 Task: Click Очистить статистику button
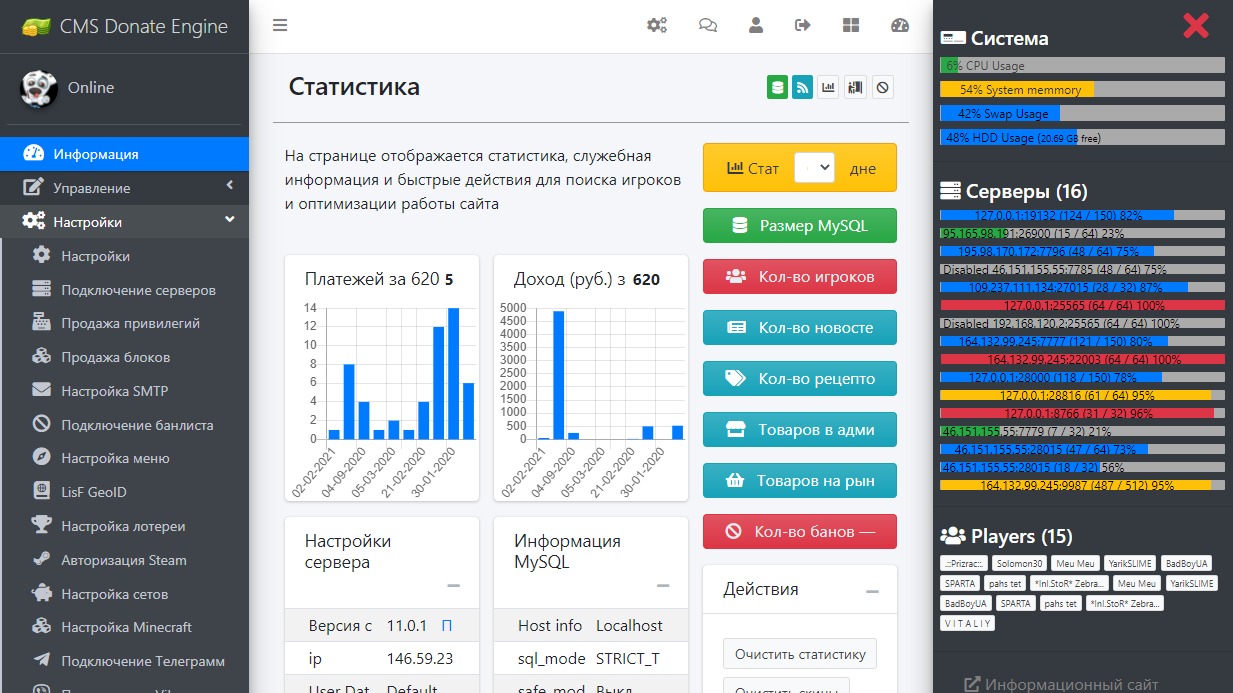799,654
